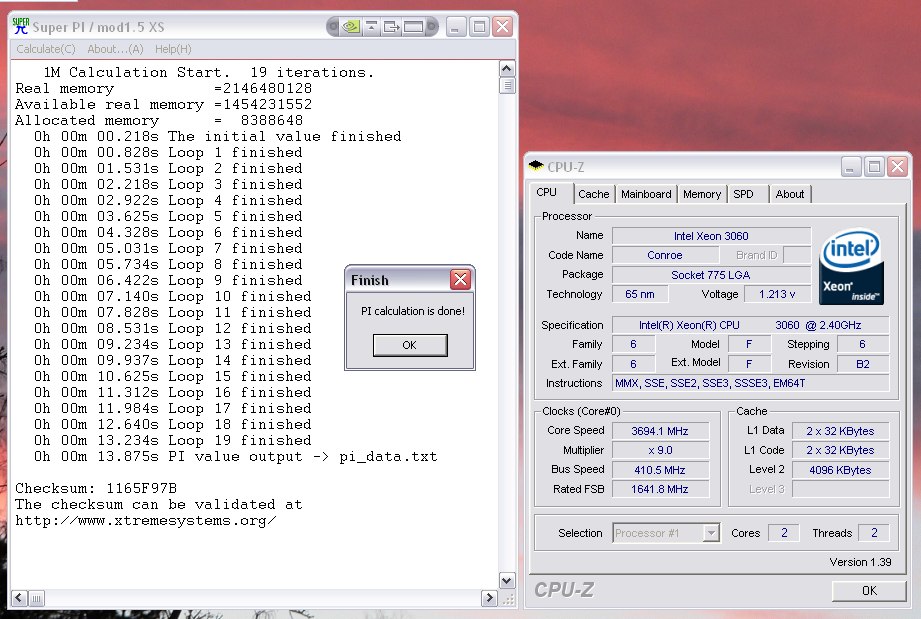Image resolution: width=921 pixels, height=619 pixels.
Task: Switch to the Cache tab in CPU-Z
Action: [594, 194]
